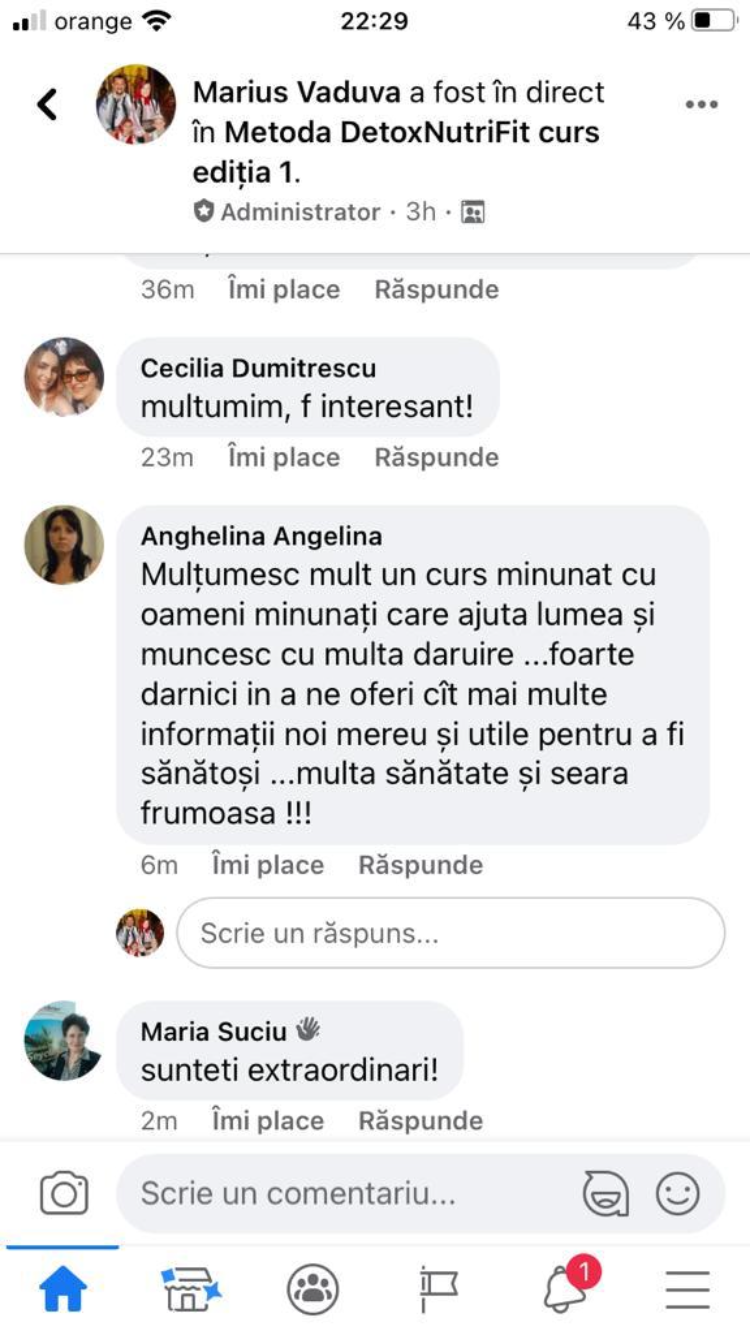Open the hamburger menu tab

(687, 1289)
